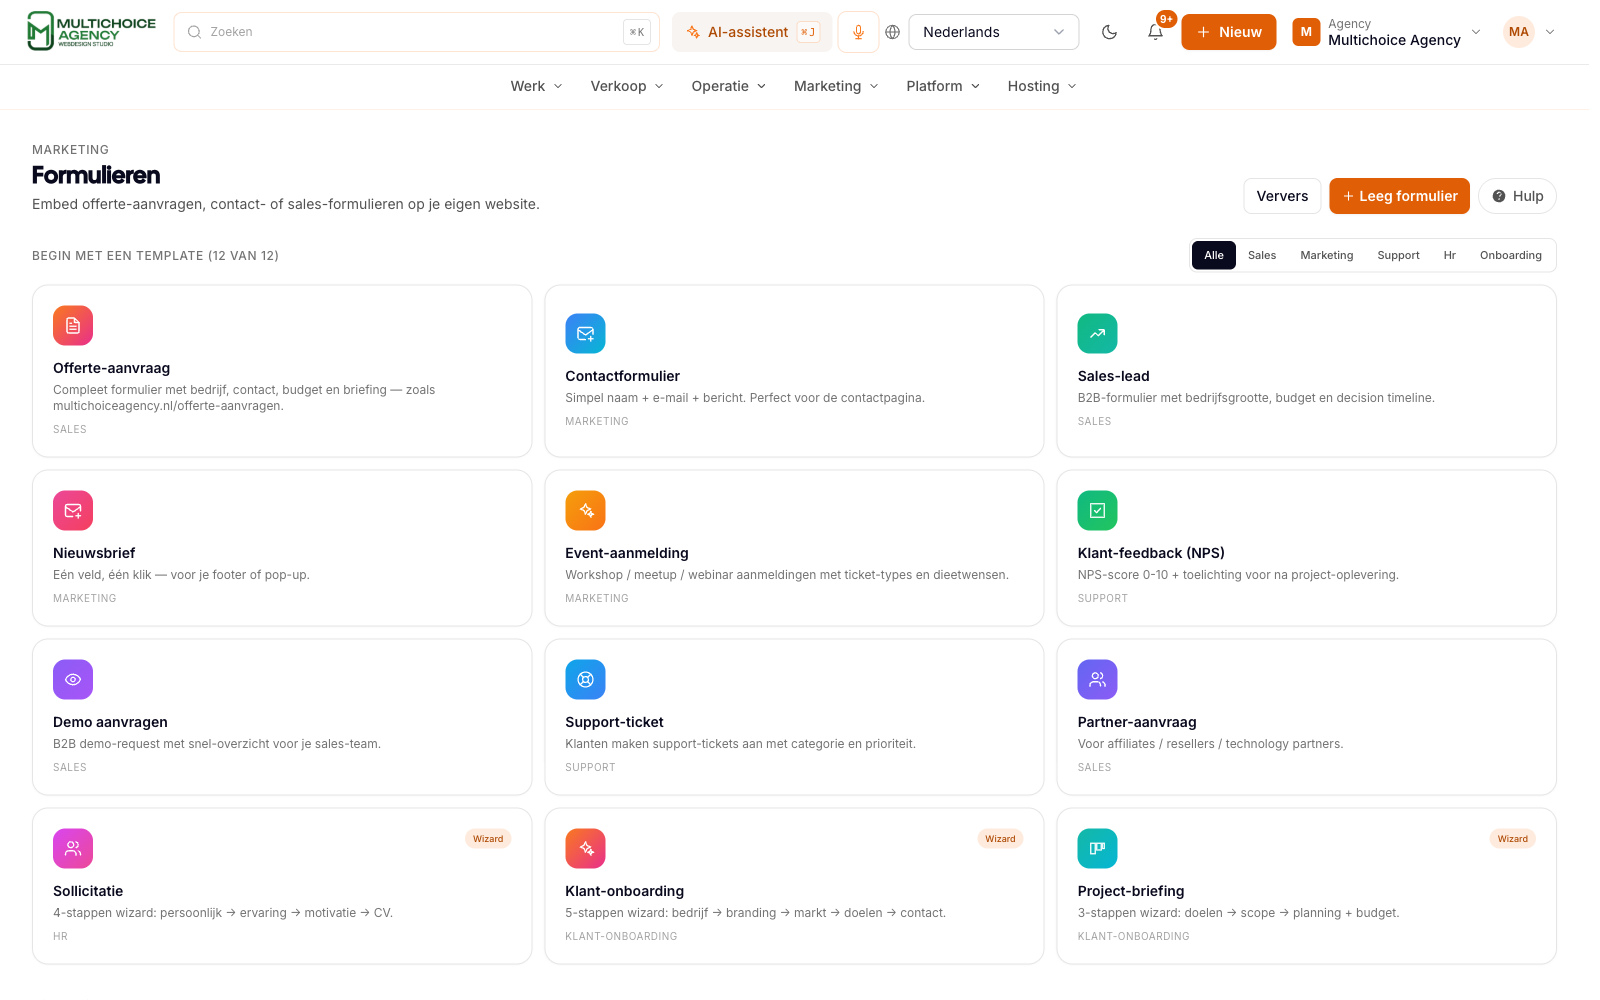Toggle dark mode with the moon icon
The image size is (1600, 1000).
tap(1109, 32)
